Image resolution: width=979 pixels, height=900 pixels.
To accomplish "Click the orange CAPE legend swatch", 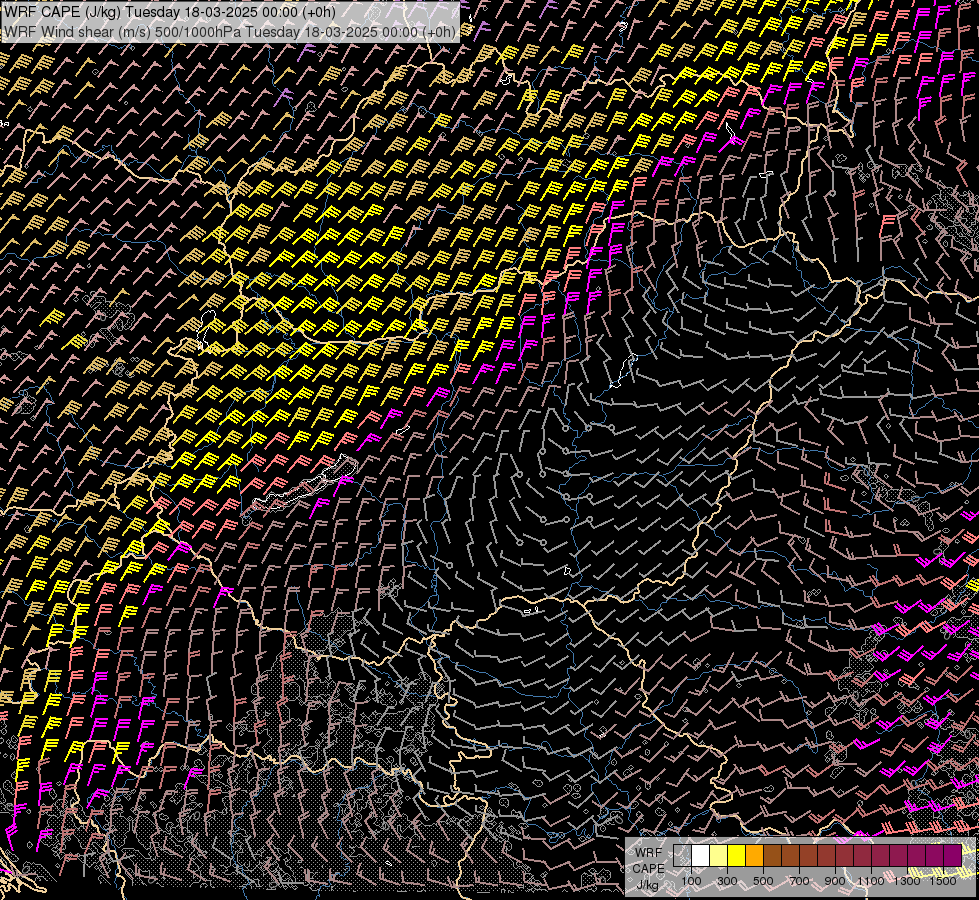I will click(754, 855).
